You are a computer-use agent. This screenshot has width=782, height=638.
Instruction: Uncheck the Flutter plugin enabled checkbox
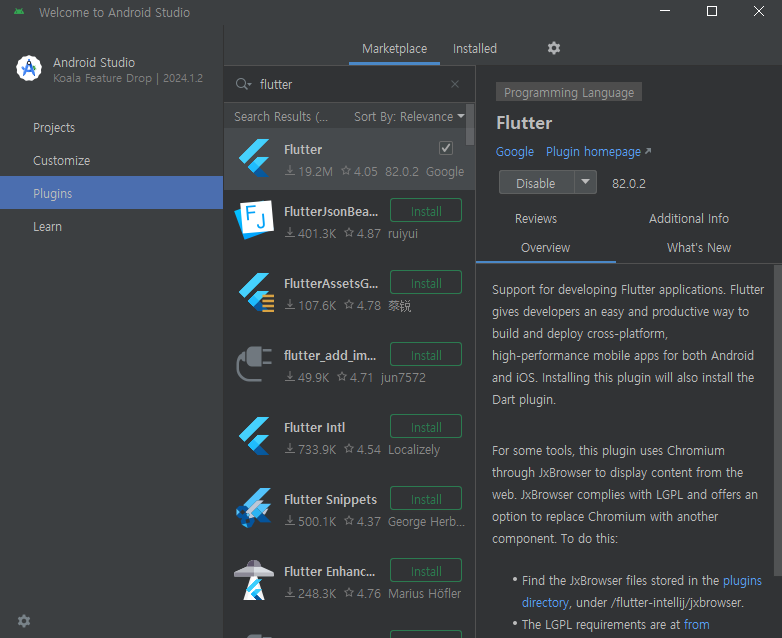pyautogui.click(x=446, y=148)
